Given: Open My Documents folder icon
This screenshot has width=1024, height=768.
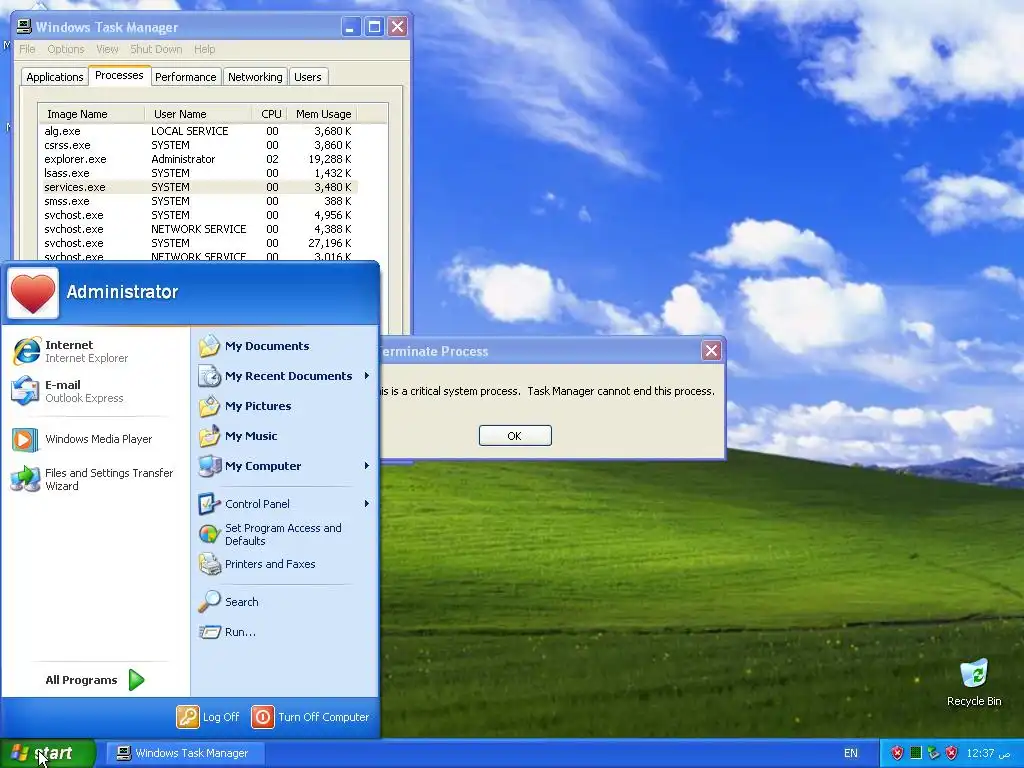Looking at the screenshot, I should [x=210, y=346].
